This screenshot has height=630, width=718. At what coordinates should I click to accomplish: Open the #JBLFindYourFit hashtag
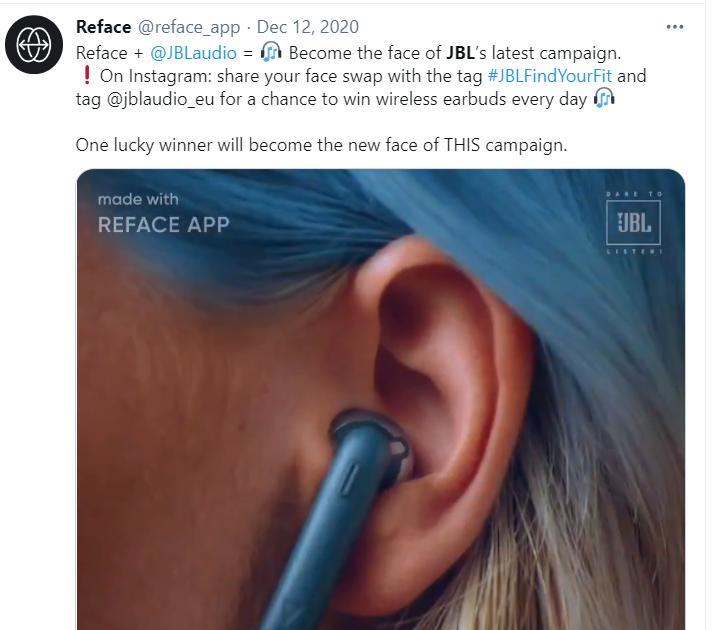549,76
